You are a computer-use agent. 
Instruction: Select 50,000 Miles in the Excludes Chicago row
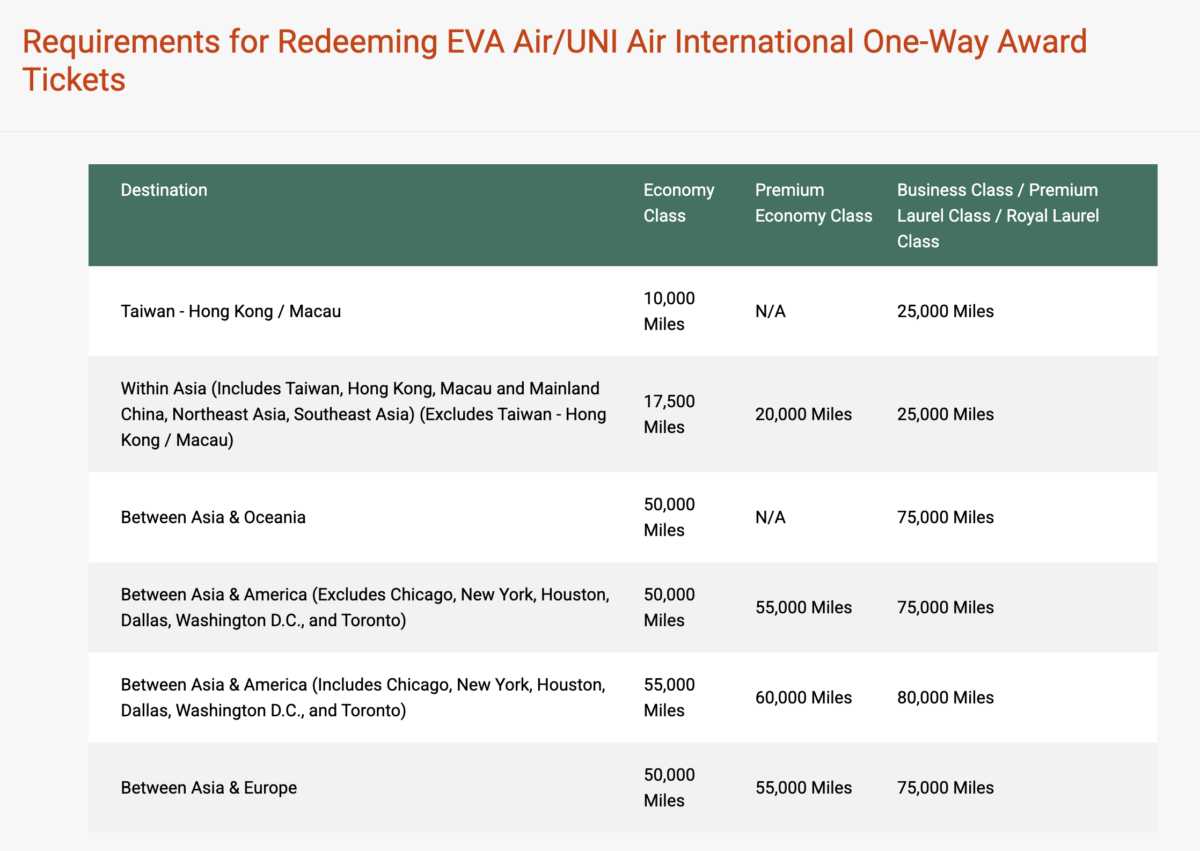tap(669, 607)
